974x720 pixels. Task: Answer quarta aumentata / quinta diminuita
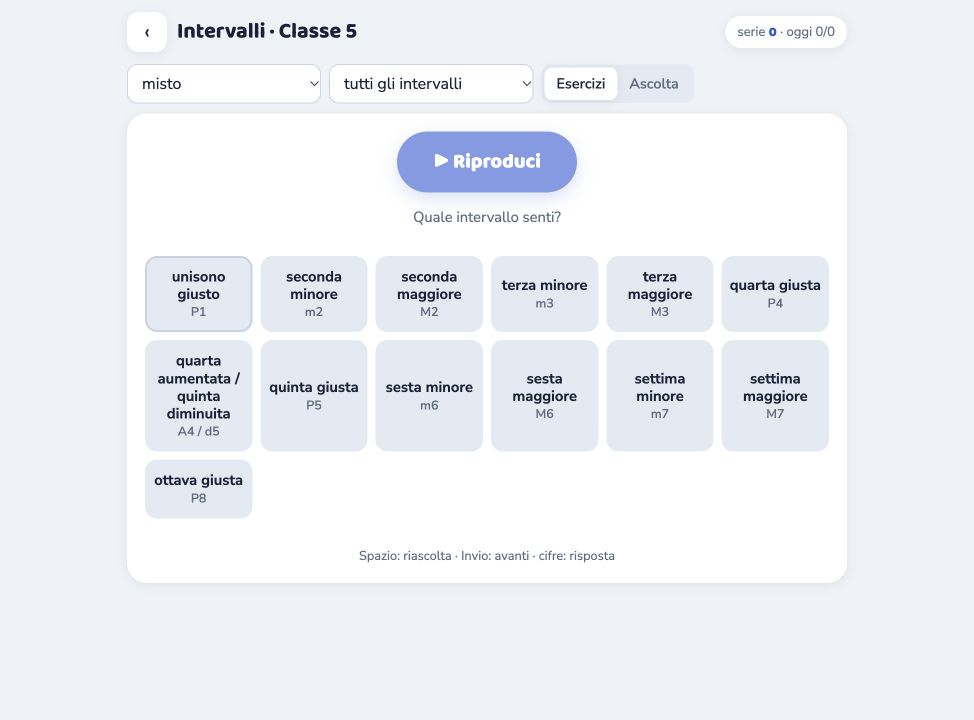[199, 396]
